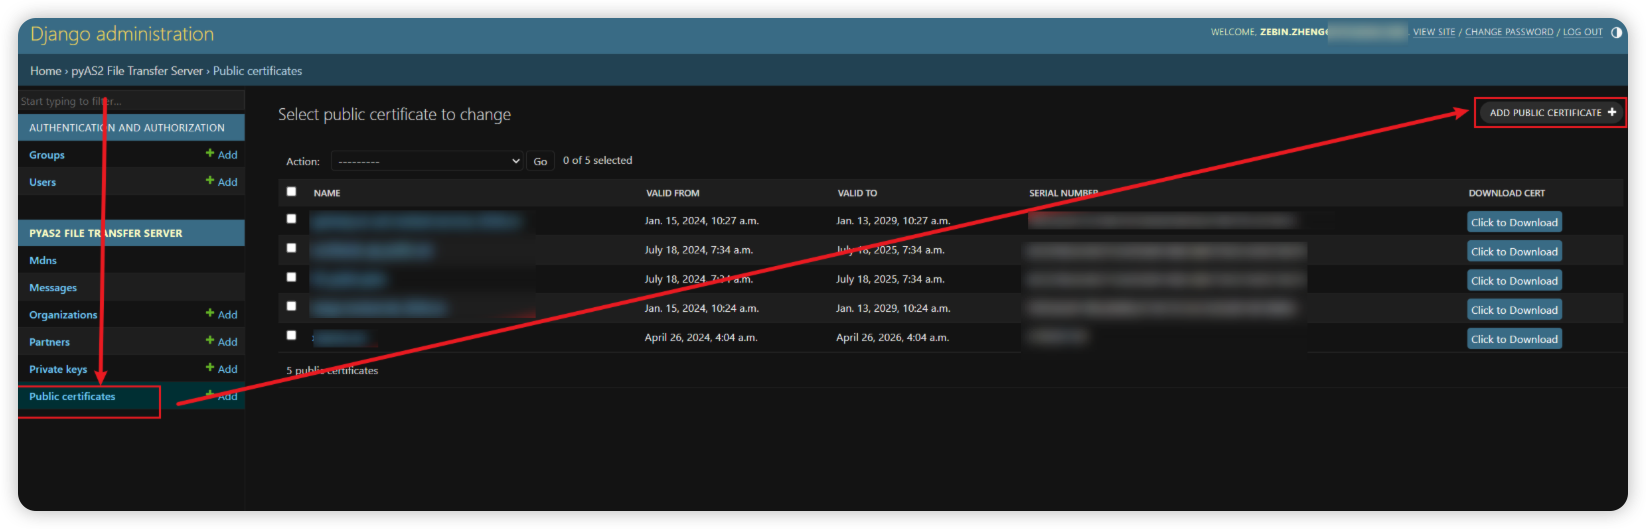Viewport: 1646px width, 529px height.
Task: Tick the select-all checkbox in table header
Action: (x=292, y=192)
